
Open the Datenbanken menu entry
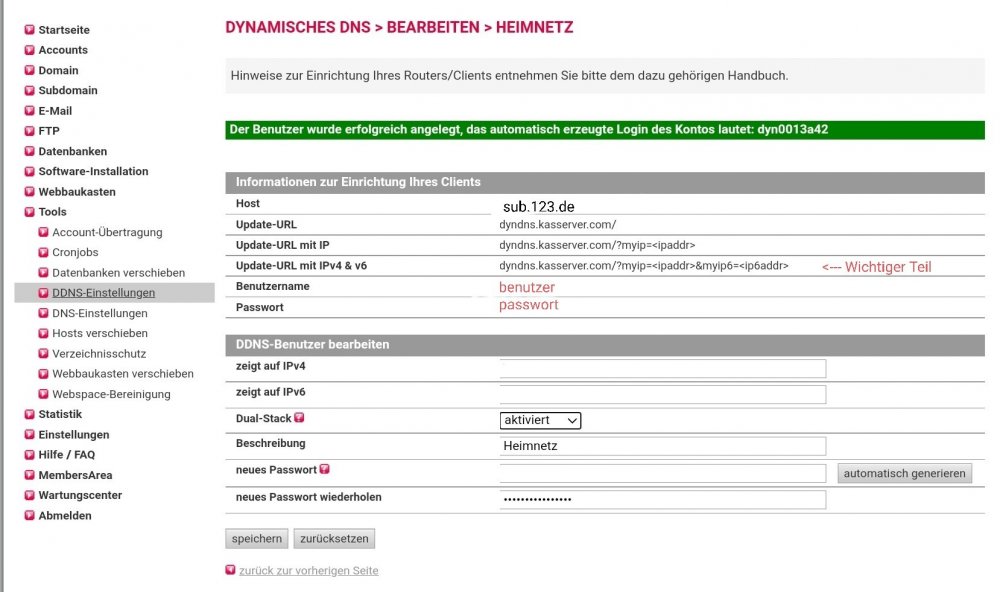73,151
